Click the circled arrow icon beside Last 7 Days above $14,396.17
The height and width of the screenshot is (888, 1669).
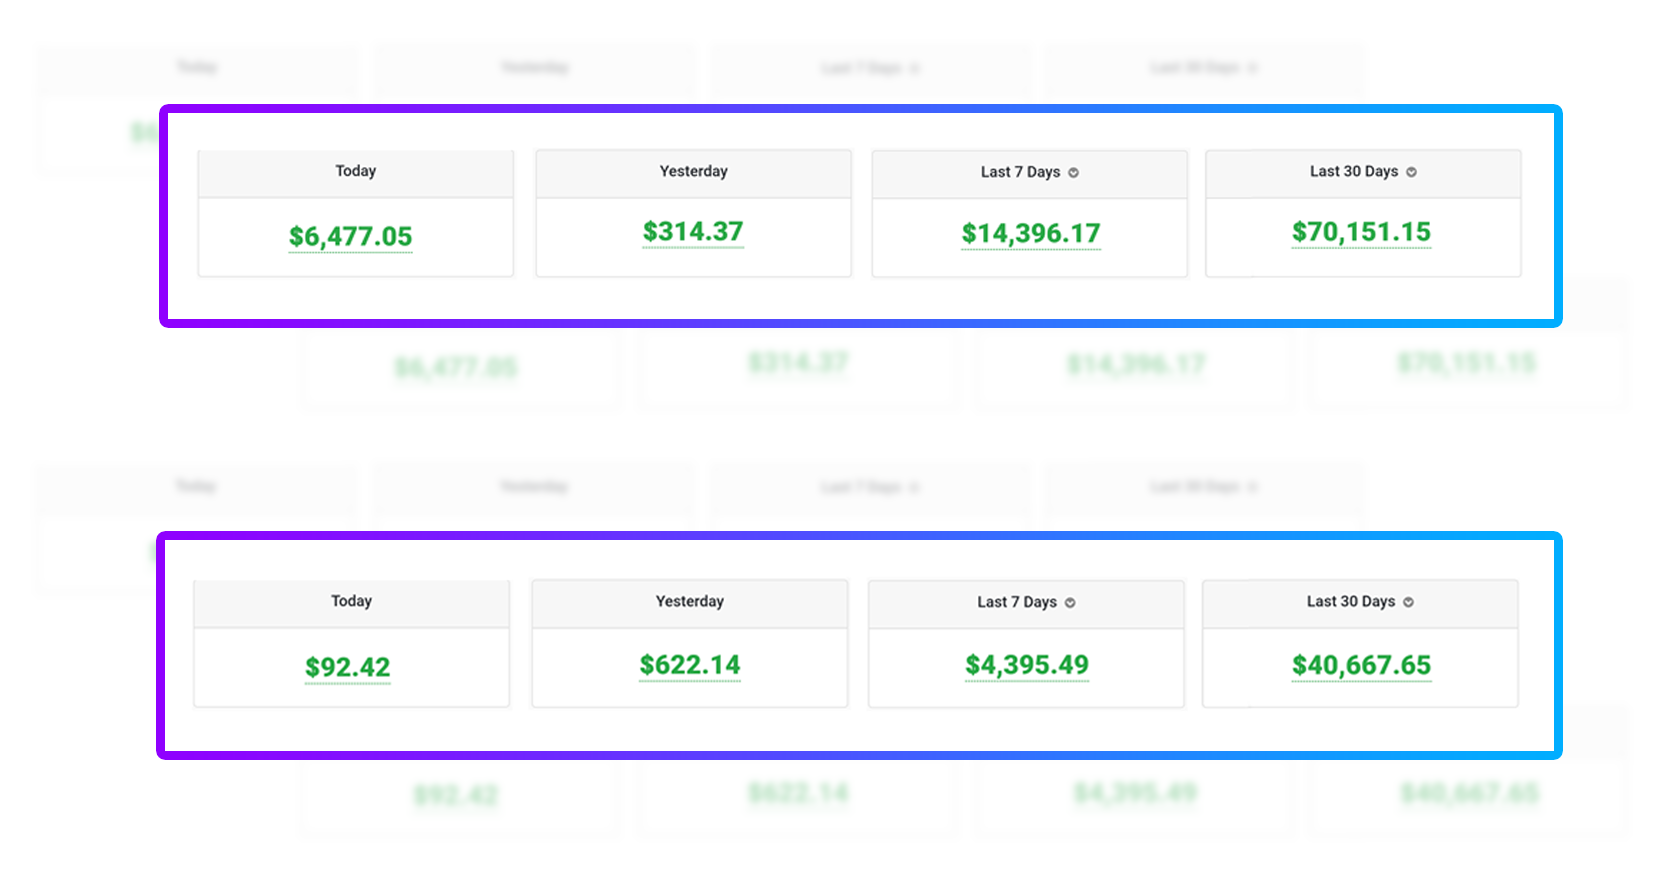coord(1074,173)
